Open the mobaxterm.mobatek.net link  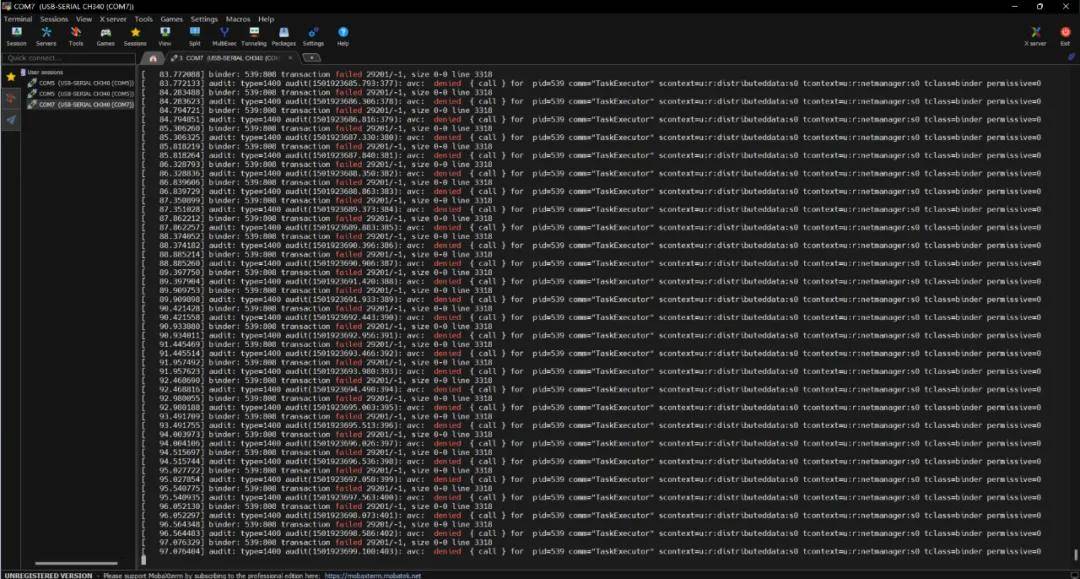click(373, 576)
